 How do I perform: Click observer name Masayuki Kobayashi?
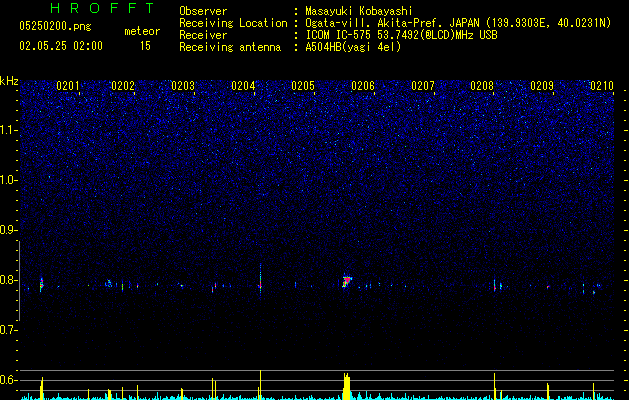pyautogui.click(x=359, y=11)
